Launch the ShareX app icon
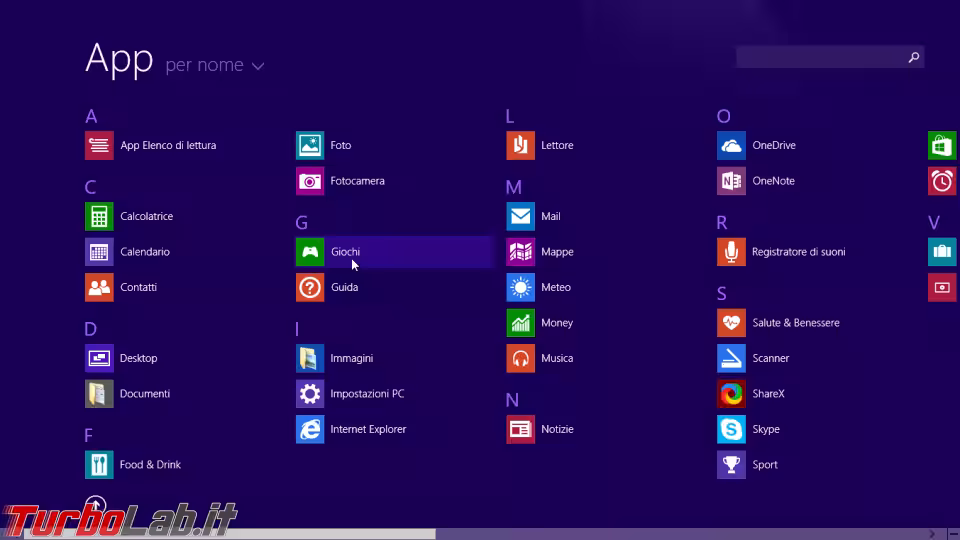The height and width of the screenshot is (540, 960). [731, 394]
